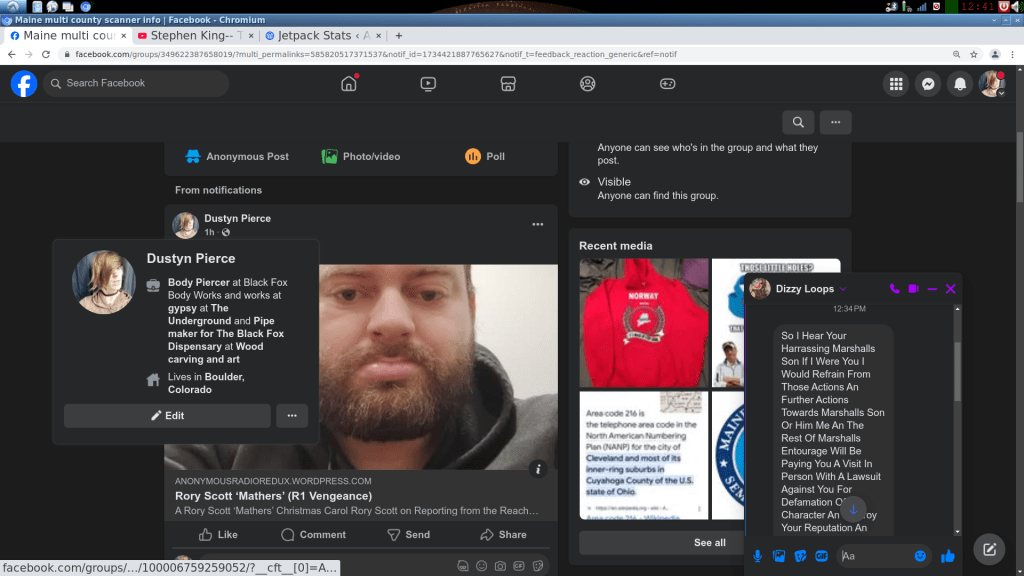
Task: Open the Groups icon in top navigation
Action: 587,84
